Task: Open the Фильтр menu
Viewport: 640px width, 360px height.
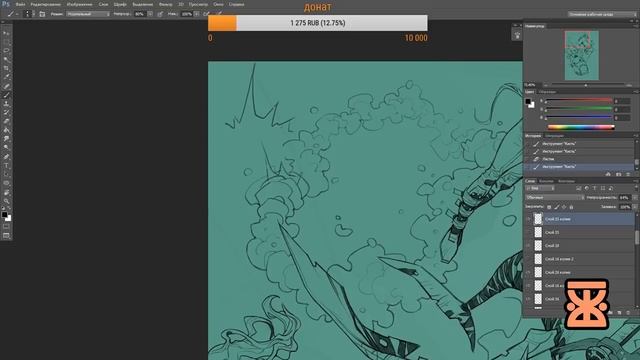Action: coord(165,4)
